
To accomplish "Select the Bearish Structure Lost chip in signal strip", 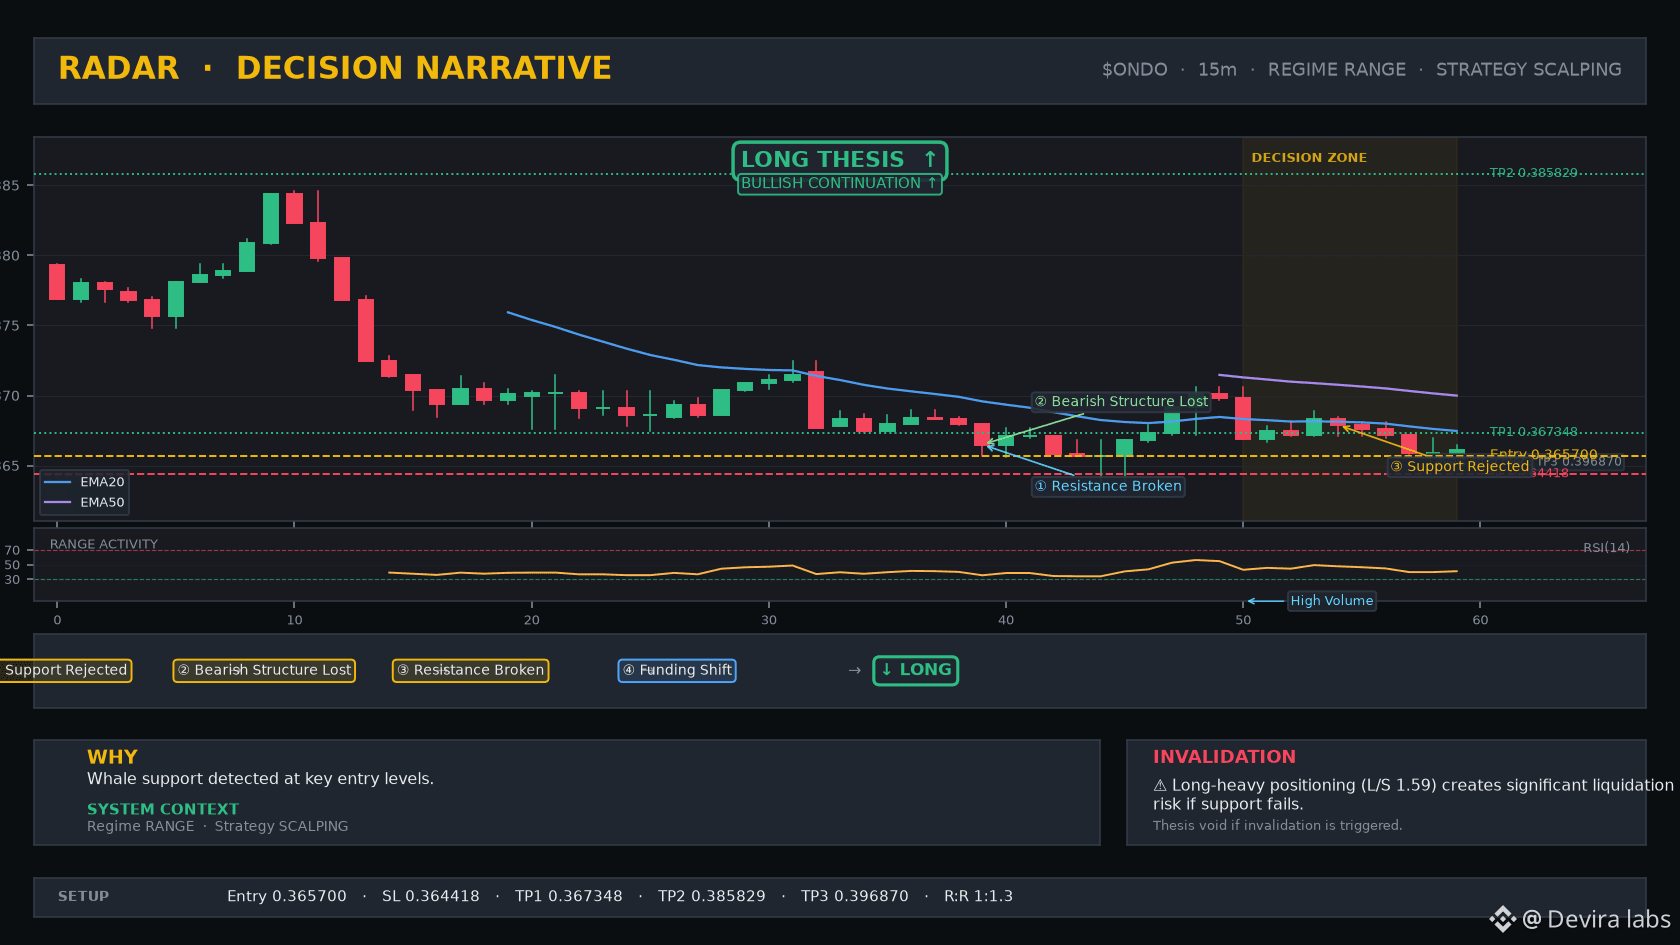I will click(264, 670).
